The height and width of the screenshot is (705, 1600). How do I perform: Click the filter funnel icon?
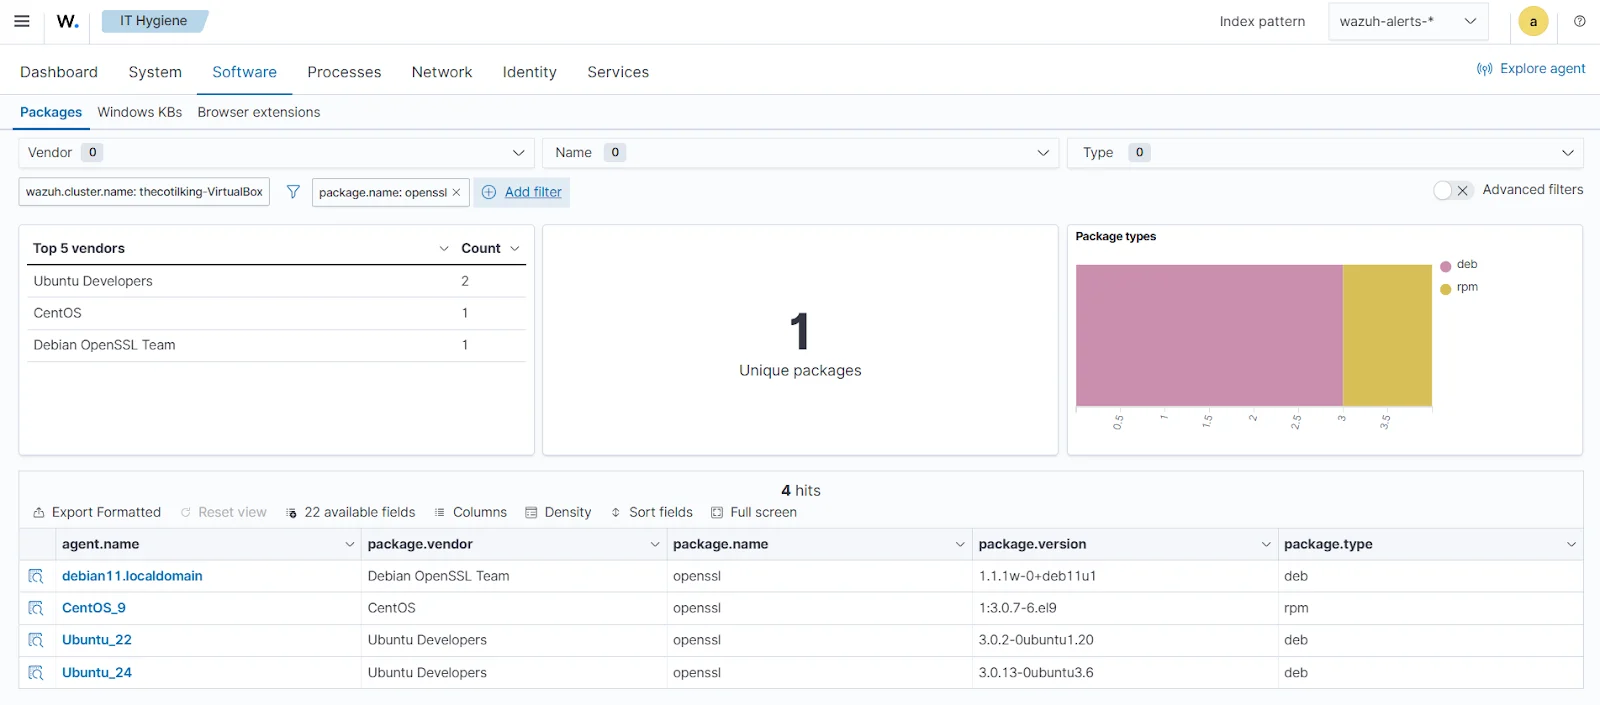click(293, 192)
